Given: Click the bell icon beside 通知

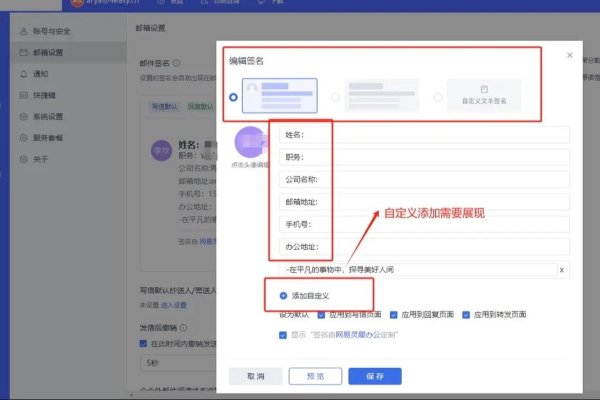Looking at the screenshot, I should point(23,74).
